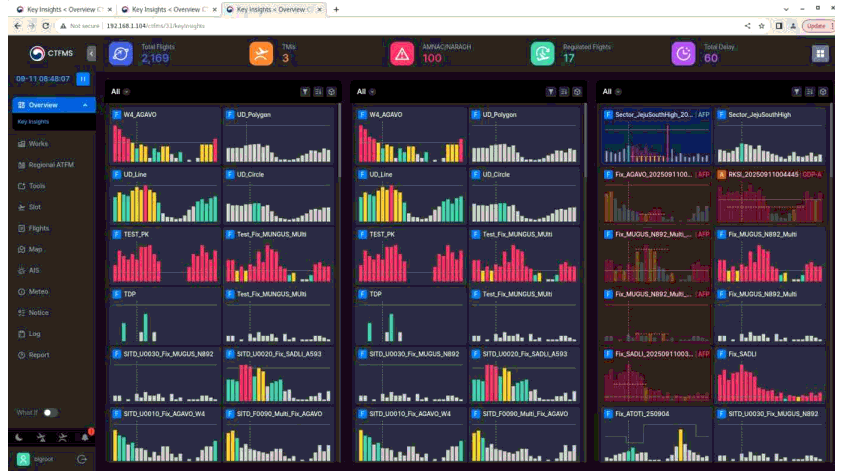Screen dimensions: 848x471
Task: Open the TEST_PK chart in leftmost panel
Action: 165,256
